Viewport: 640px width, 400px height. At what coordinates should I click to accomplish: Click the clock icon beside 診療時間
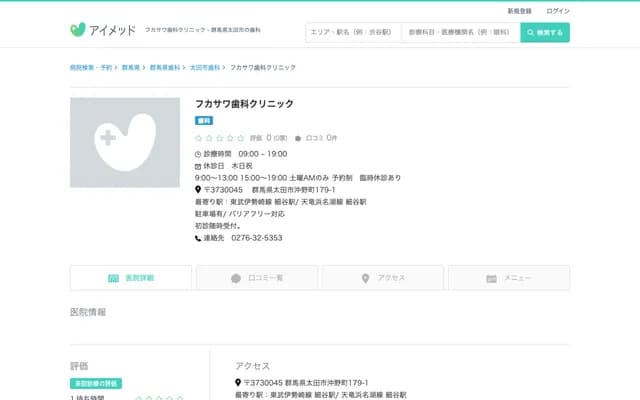tap(198, 154)
